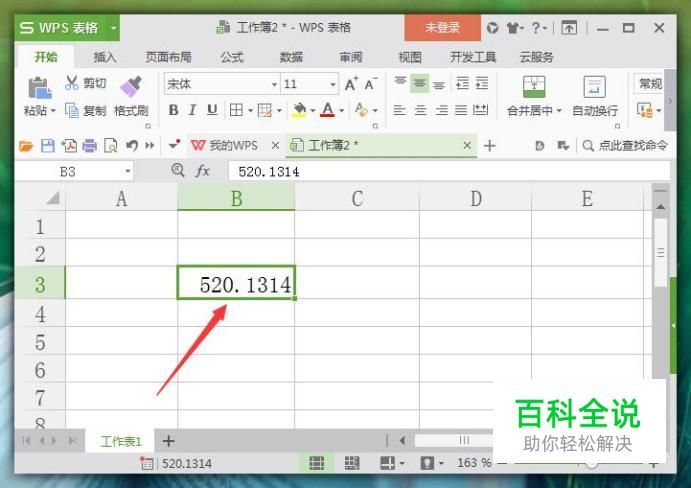This screenshot has height=488, width=691.
Task: Expand the fill color dropdown arrow
Action: (312, 110)
